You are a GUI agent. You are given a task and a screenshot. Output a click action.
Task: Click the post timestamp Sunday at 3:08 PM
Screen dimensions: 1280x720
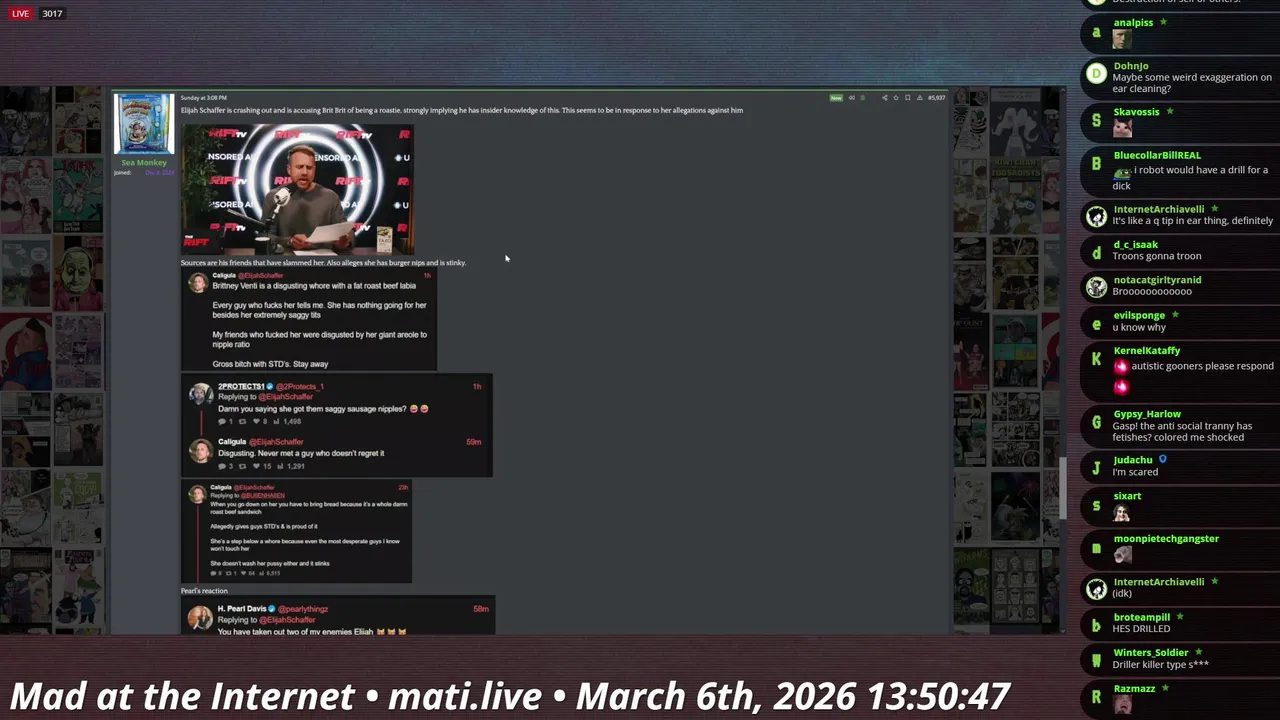point(204,98)
